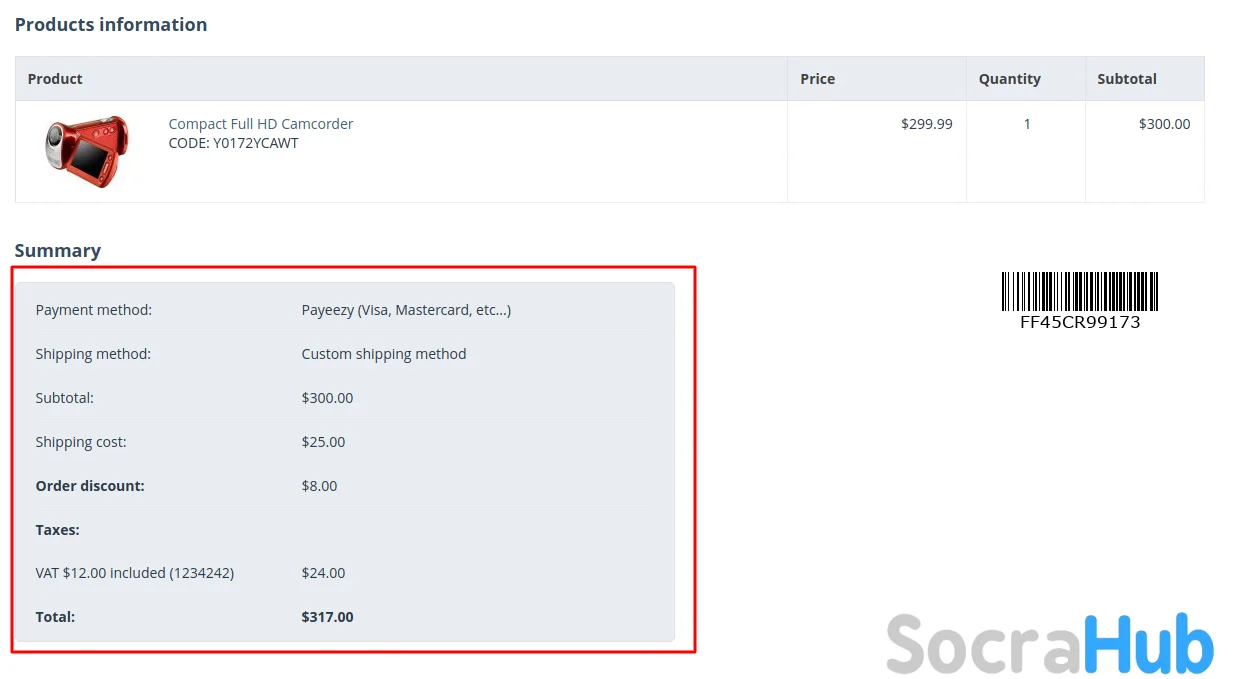Click the red camcorder product thumbnail
This screenshot has width=1237, height=679.
[87, 151]
